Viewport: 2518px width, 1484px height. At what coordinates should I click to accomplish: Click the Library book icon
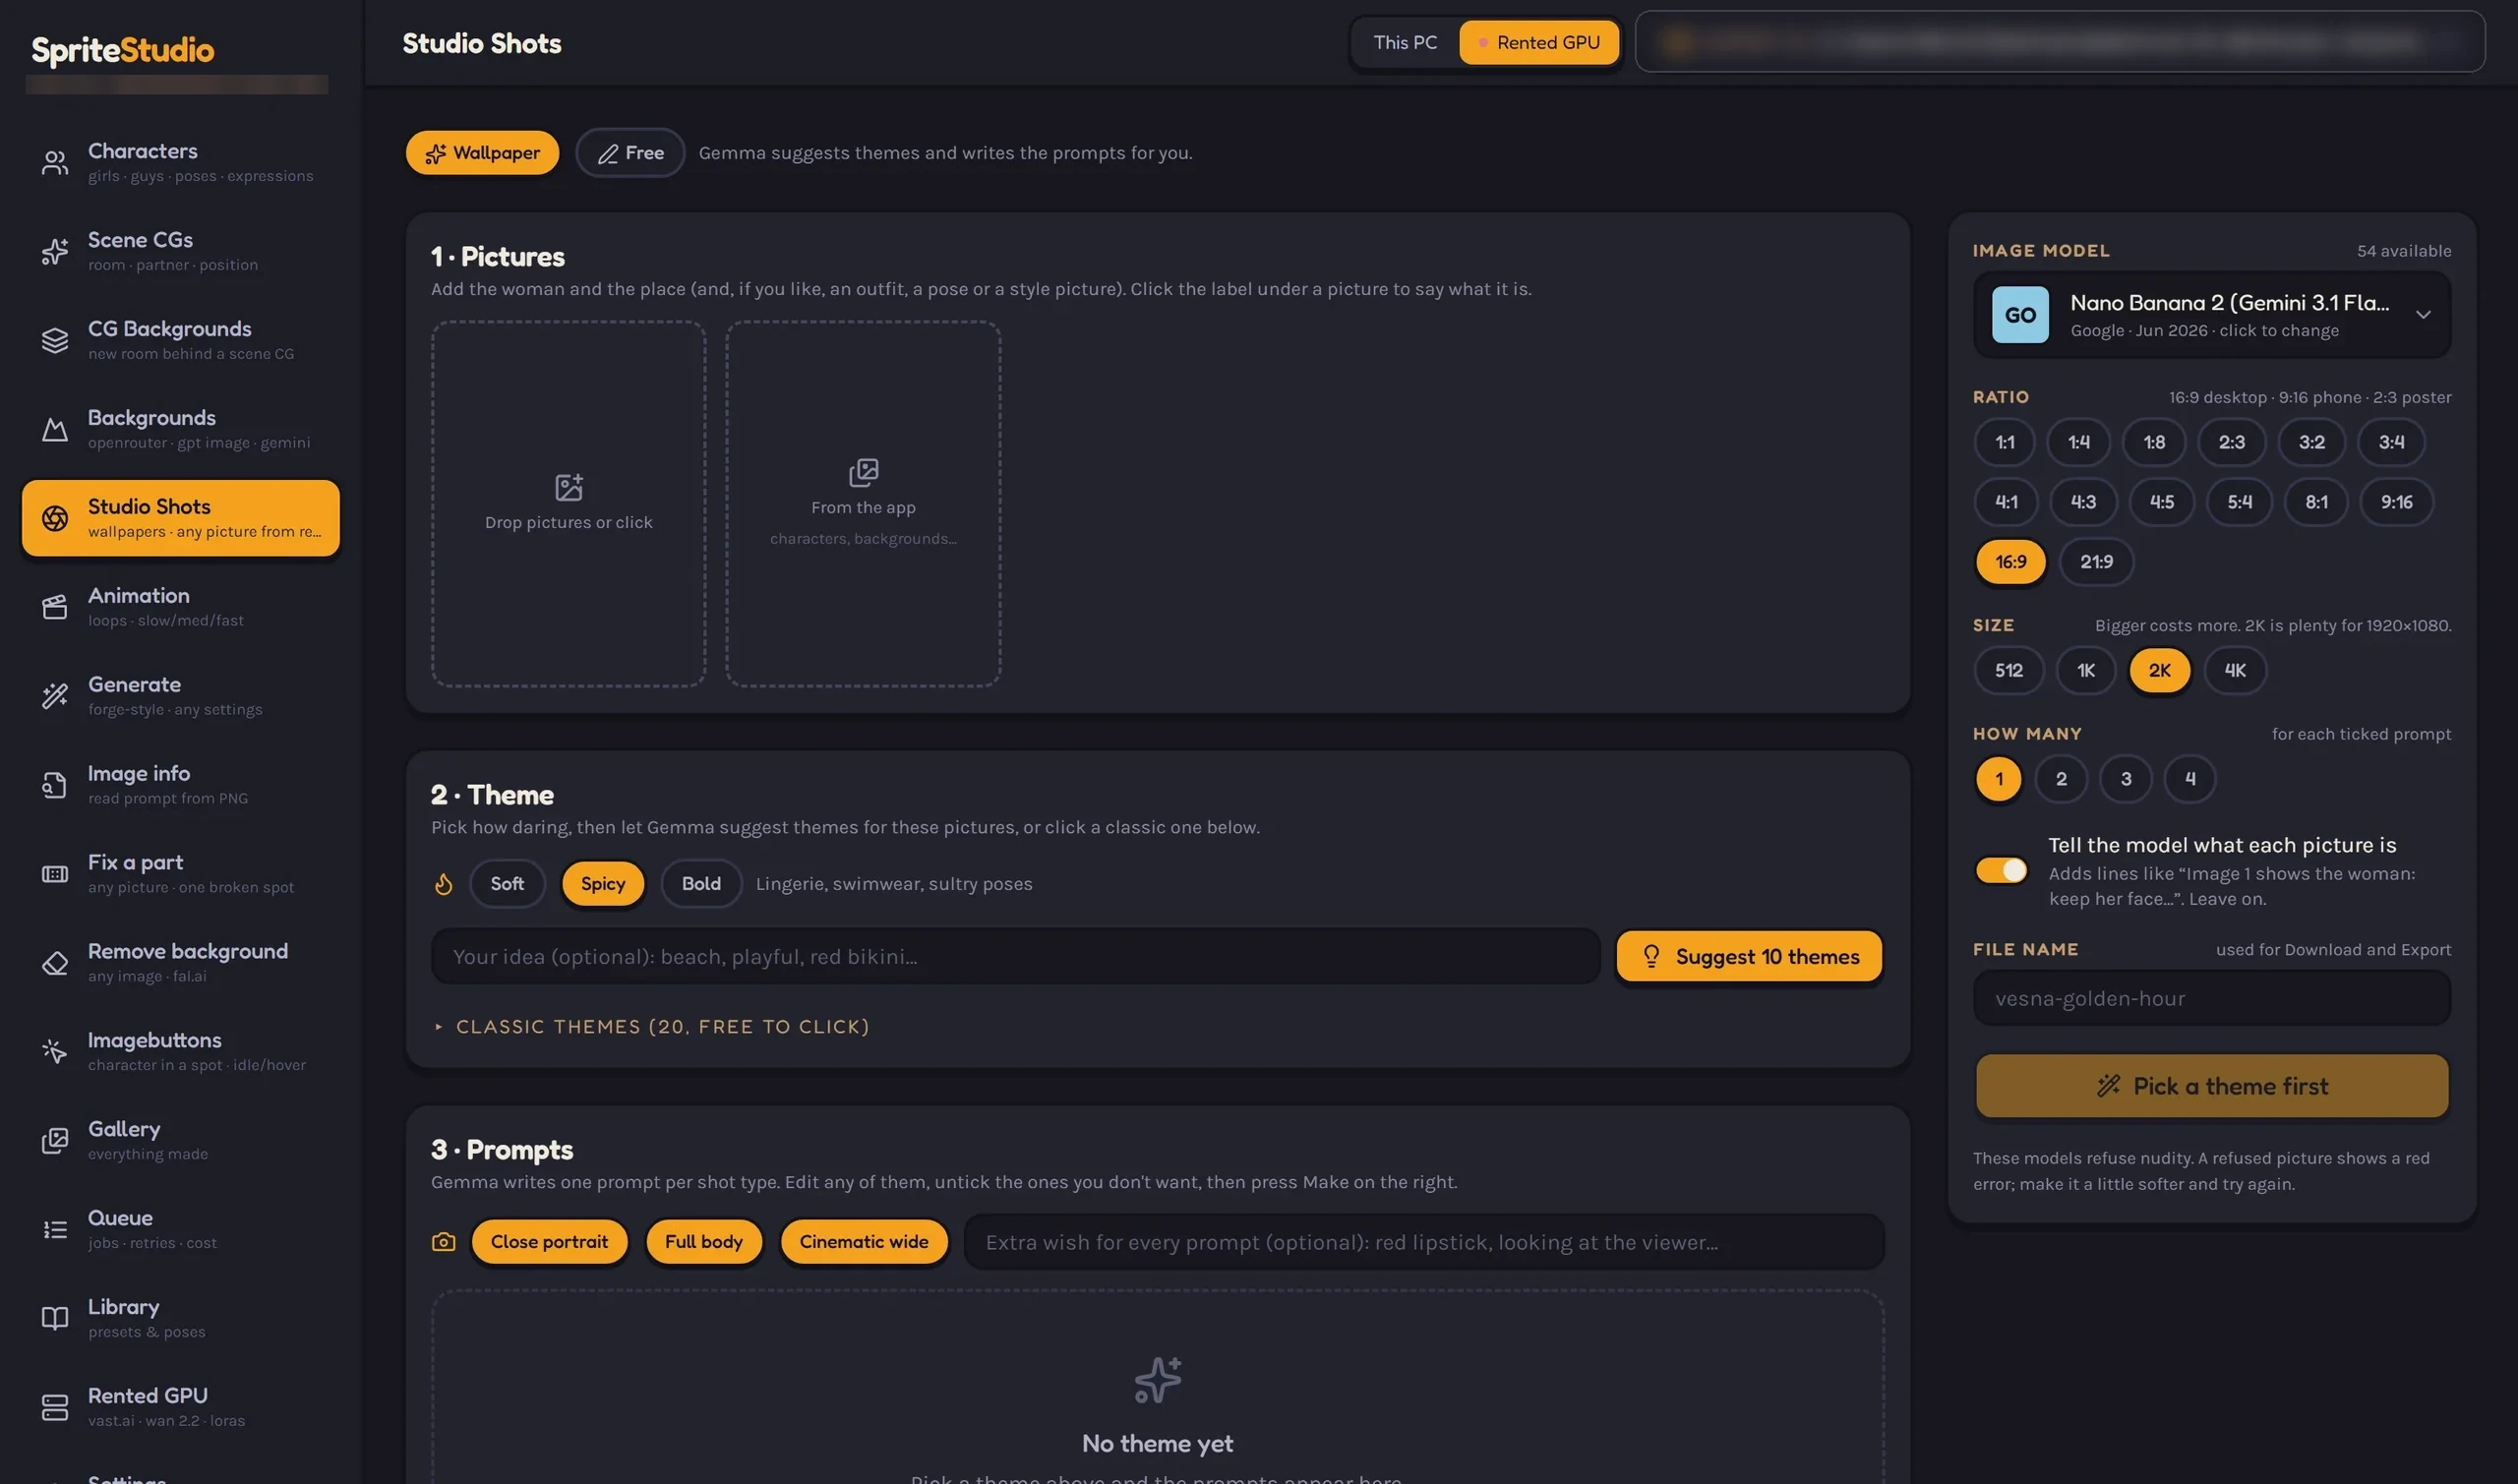coord(55,1318)
